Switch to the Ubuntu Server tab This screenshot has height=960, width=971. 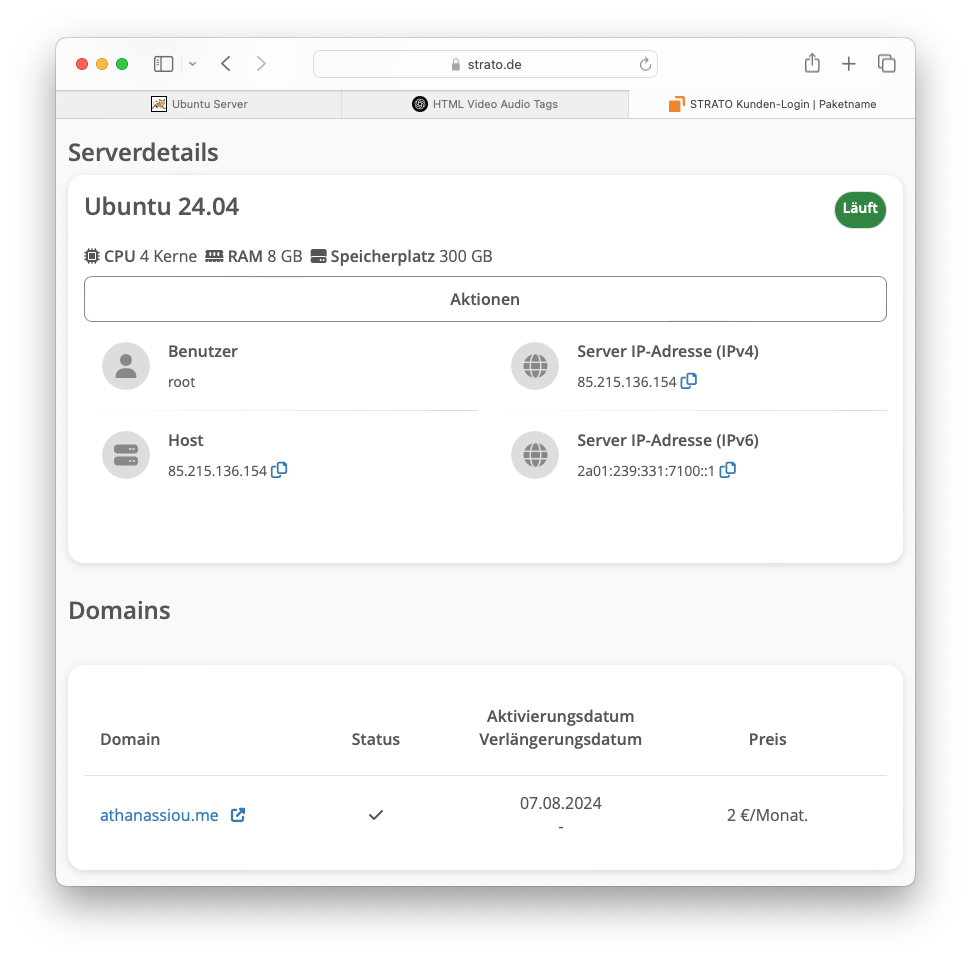click(x=199, y=104)
